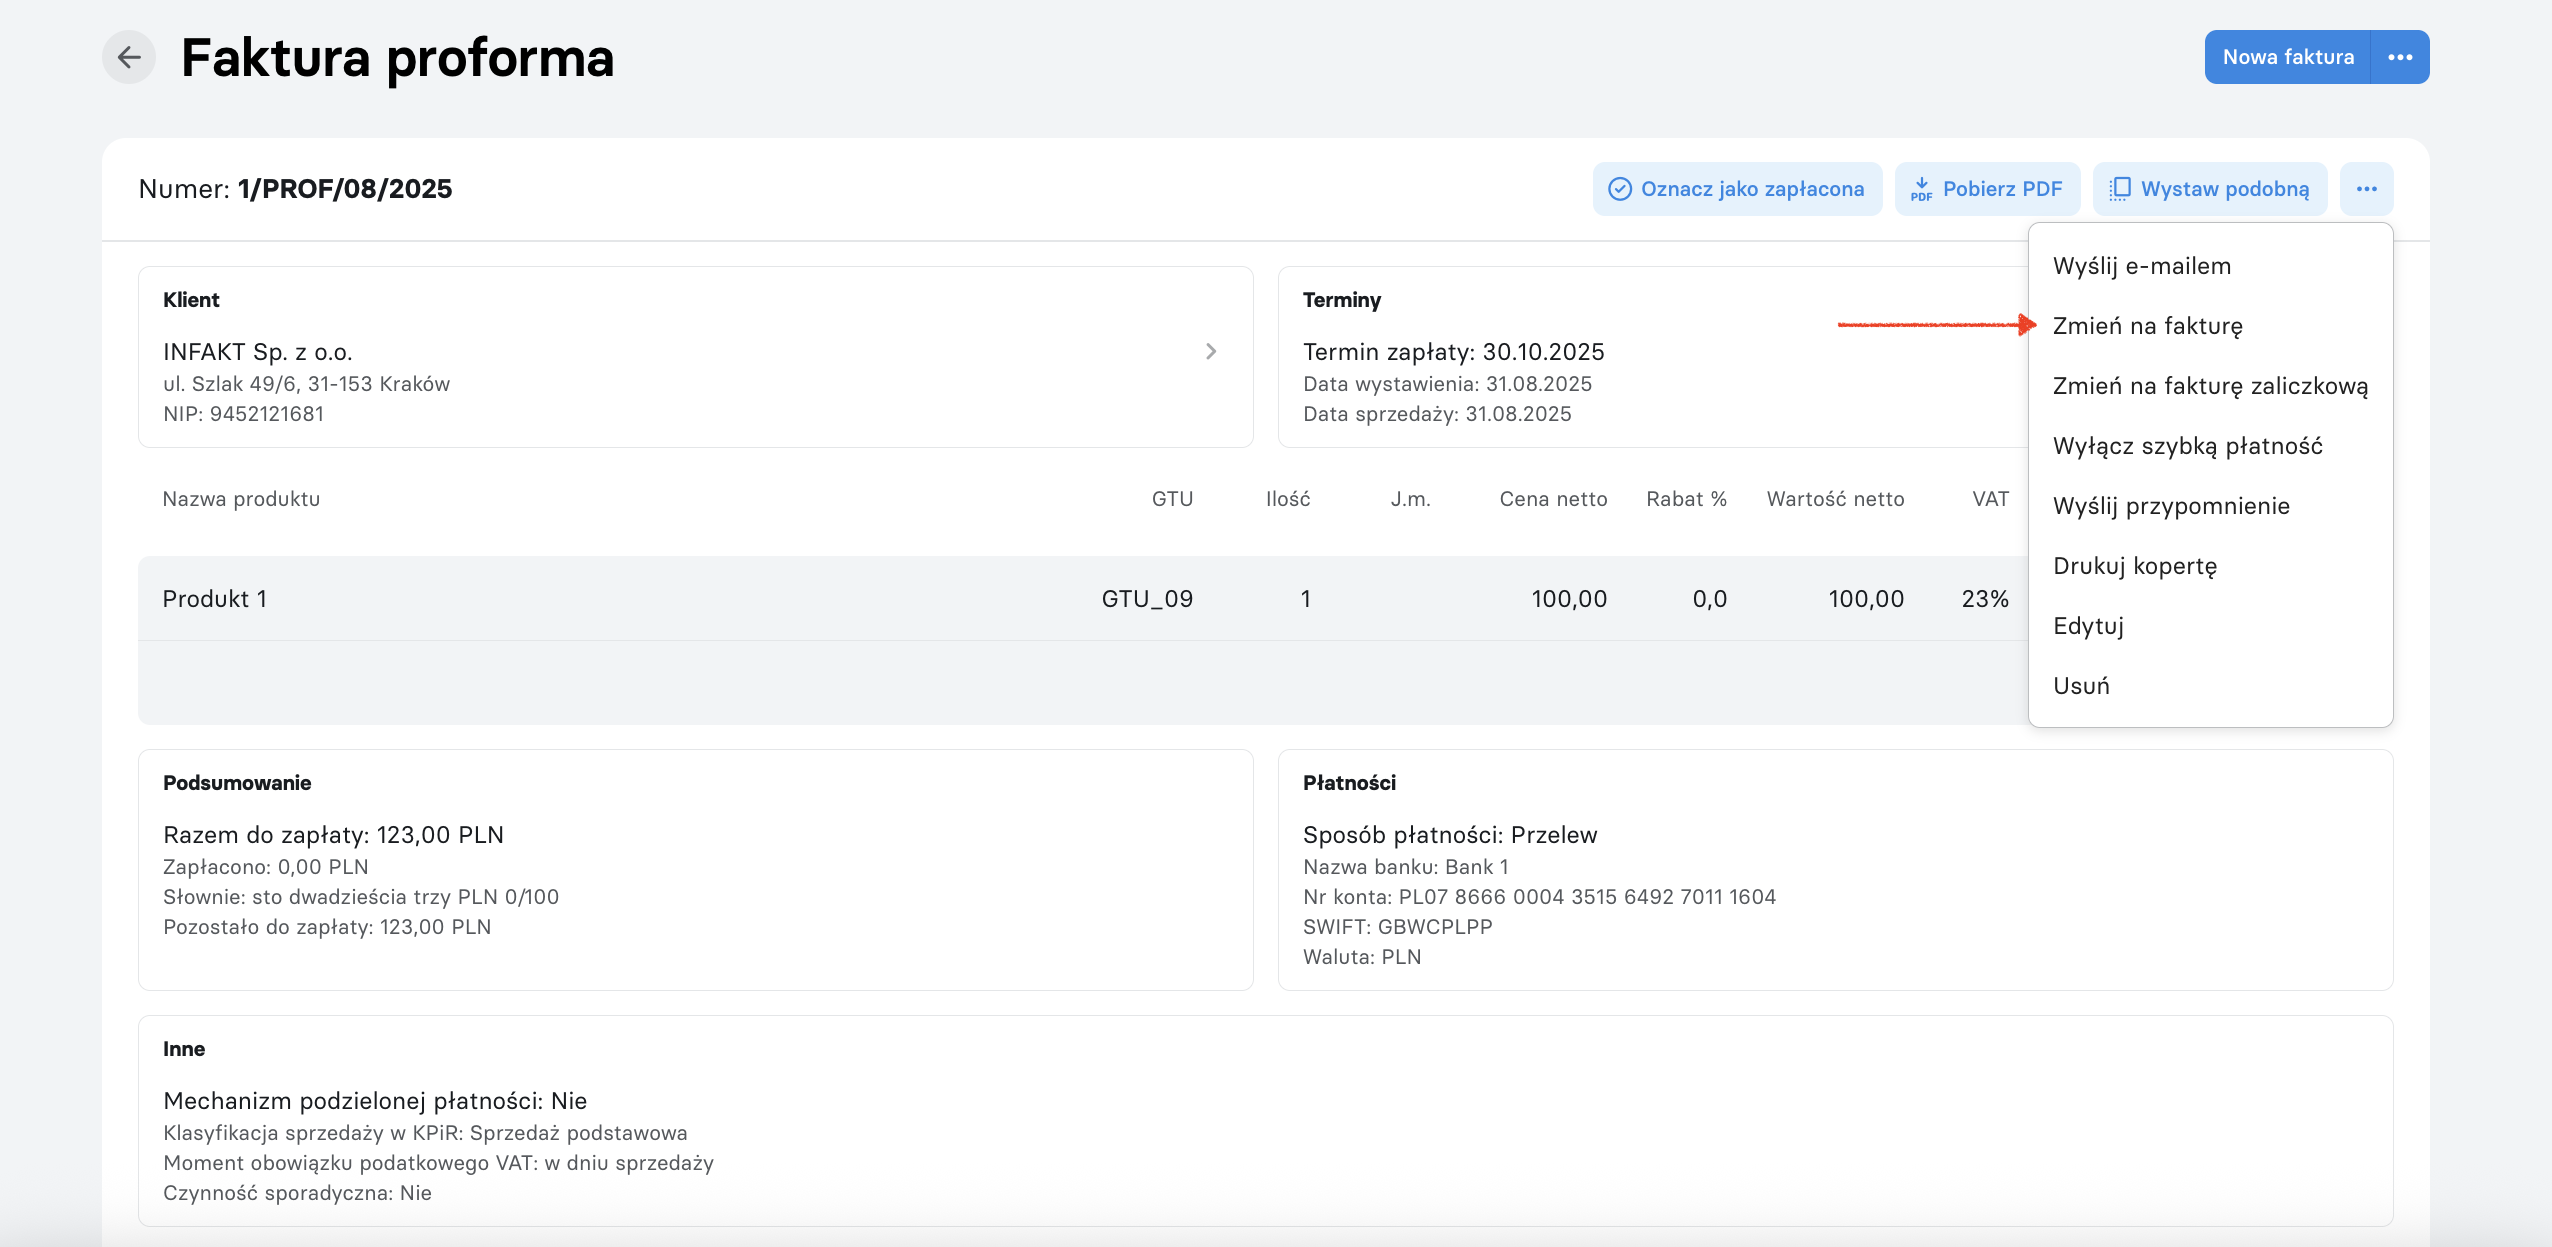The height and width of the screenshot is (1247, 2552).
Task: Click the Data wystawienia: 31.08.2025 text
Action: pyautogui.click(x=1447, y=384)
